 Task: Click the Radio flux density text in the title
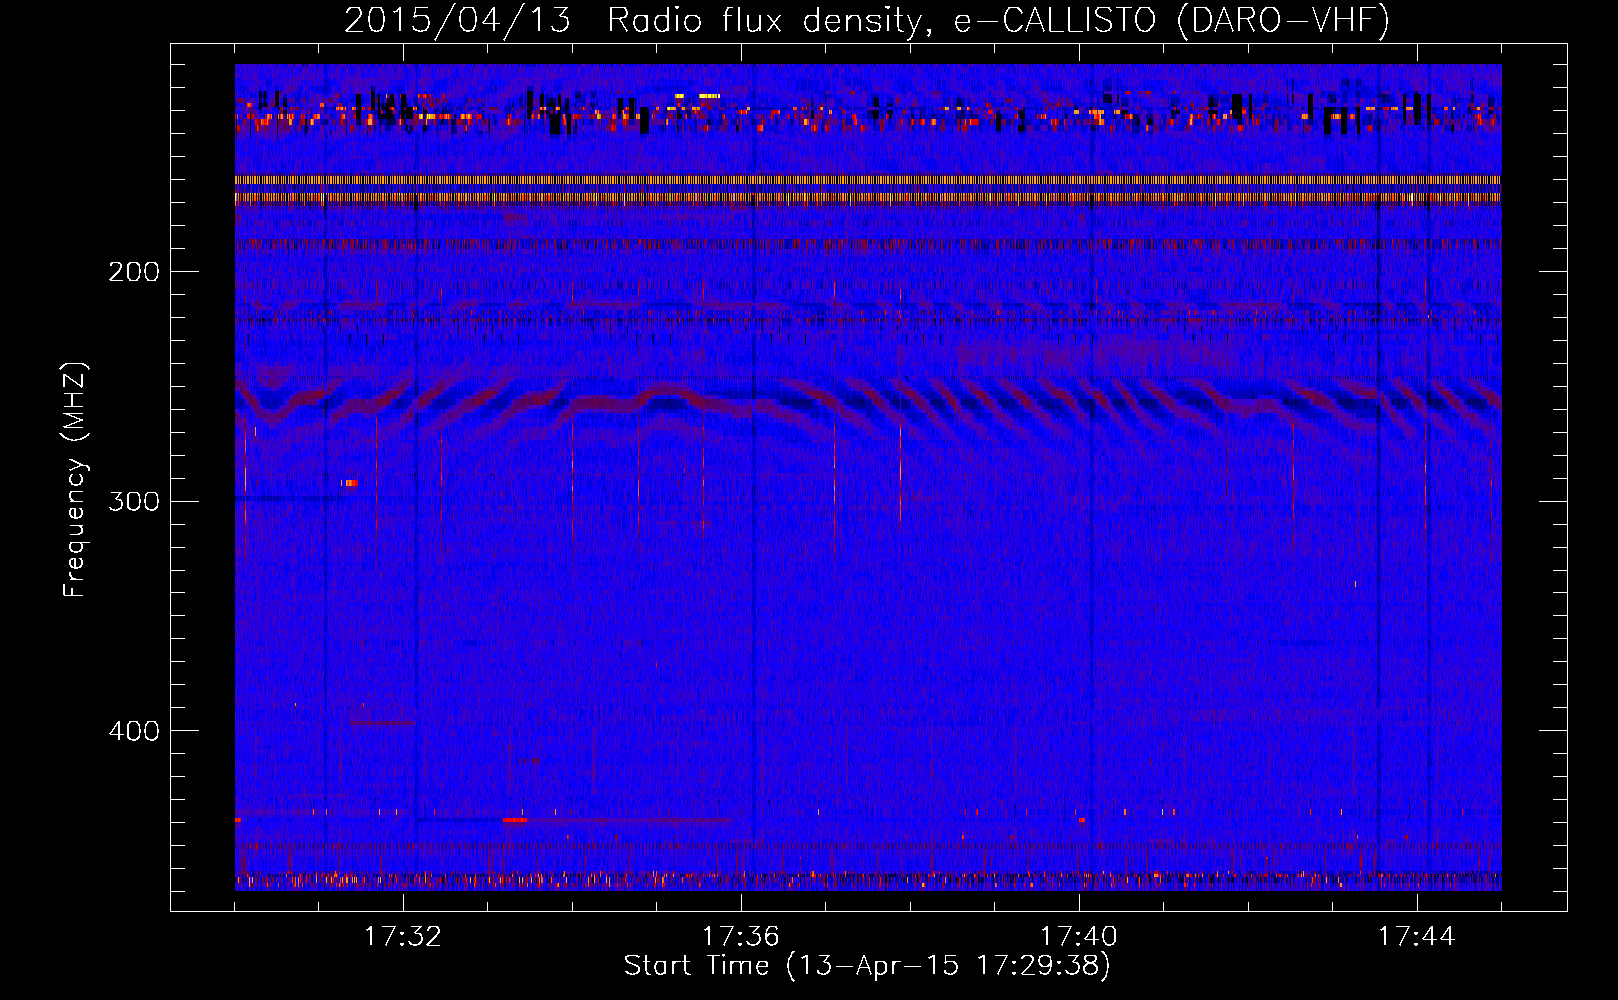(x=763, y=20)
